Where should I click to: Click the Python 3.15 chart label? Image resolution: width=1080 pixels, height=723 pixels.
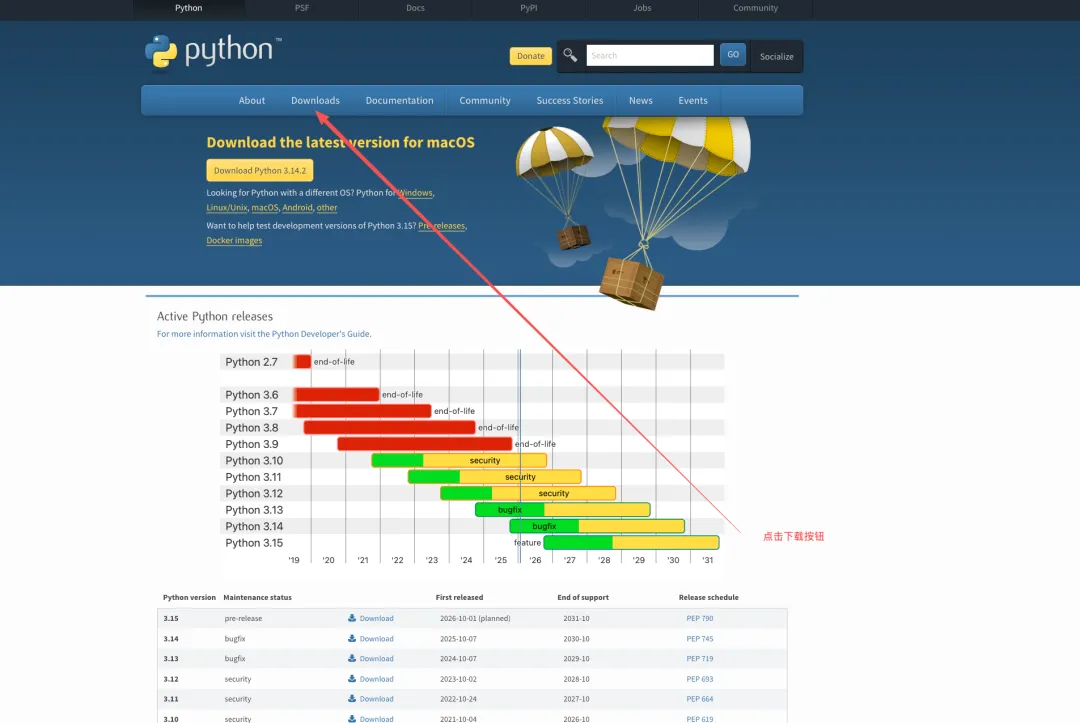254,543
